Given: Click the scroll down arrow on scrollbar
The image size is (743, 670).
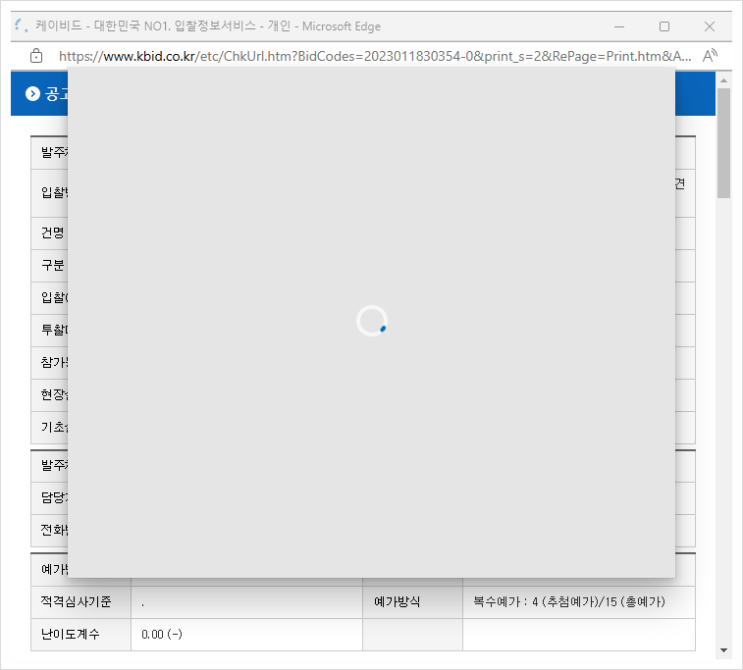Looking at the screenshot, I should [724, 650].
